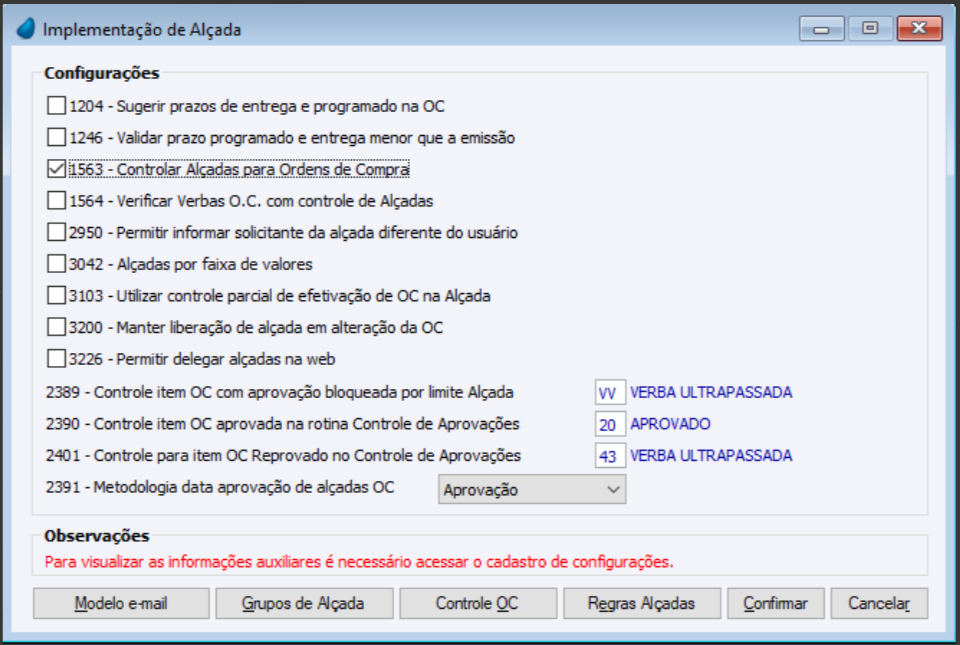Enable 3200 Manter liberação de alçada
The width and height of the screenshot is (960, 645).
click(57, 328)
